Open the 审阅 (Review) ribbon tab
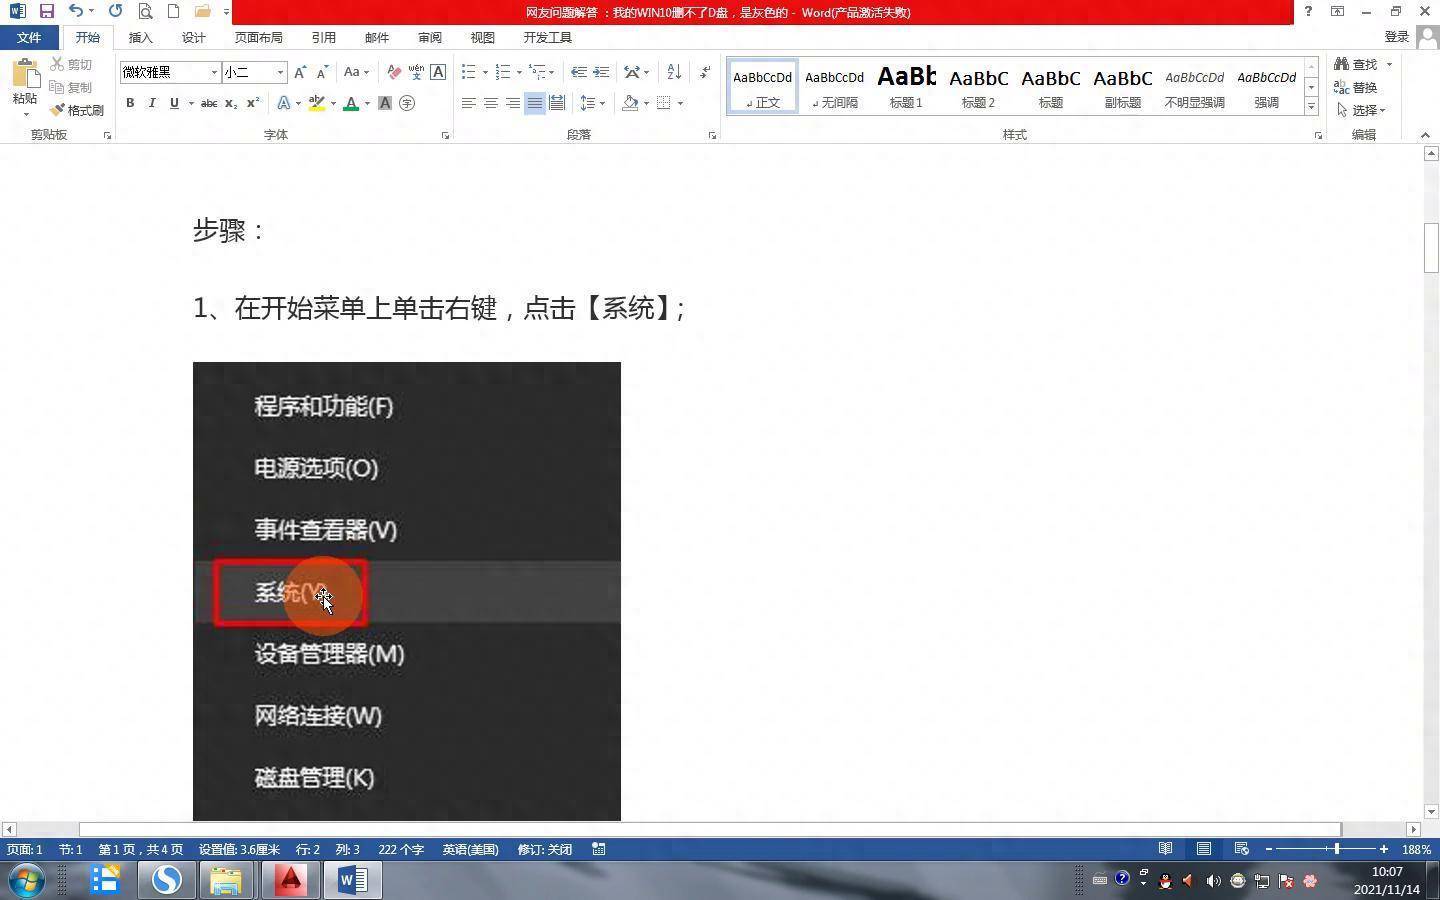 point(429,37)
